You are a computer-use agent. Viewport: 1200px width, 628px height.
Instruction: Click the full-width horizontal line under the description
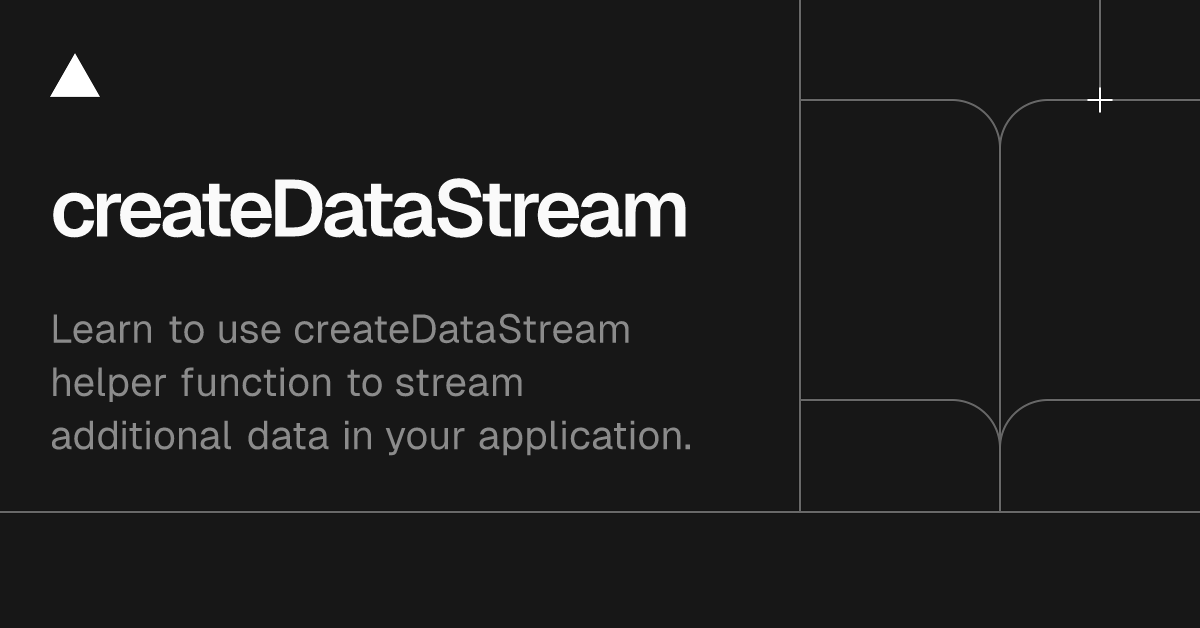click(x=600, y=512)
